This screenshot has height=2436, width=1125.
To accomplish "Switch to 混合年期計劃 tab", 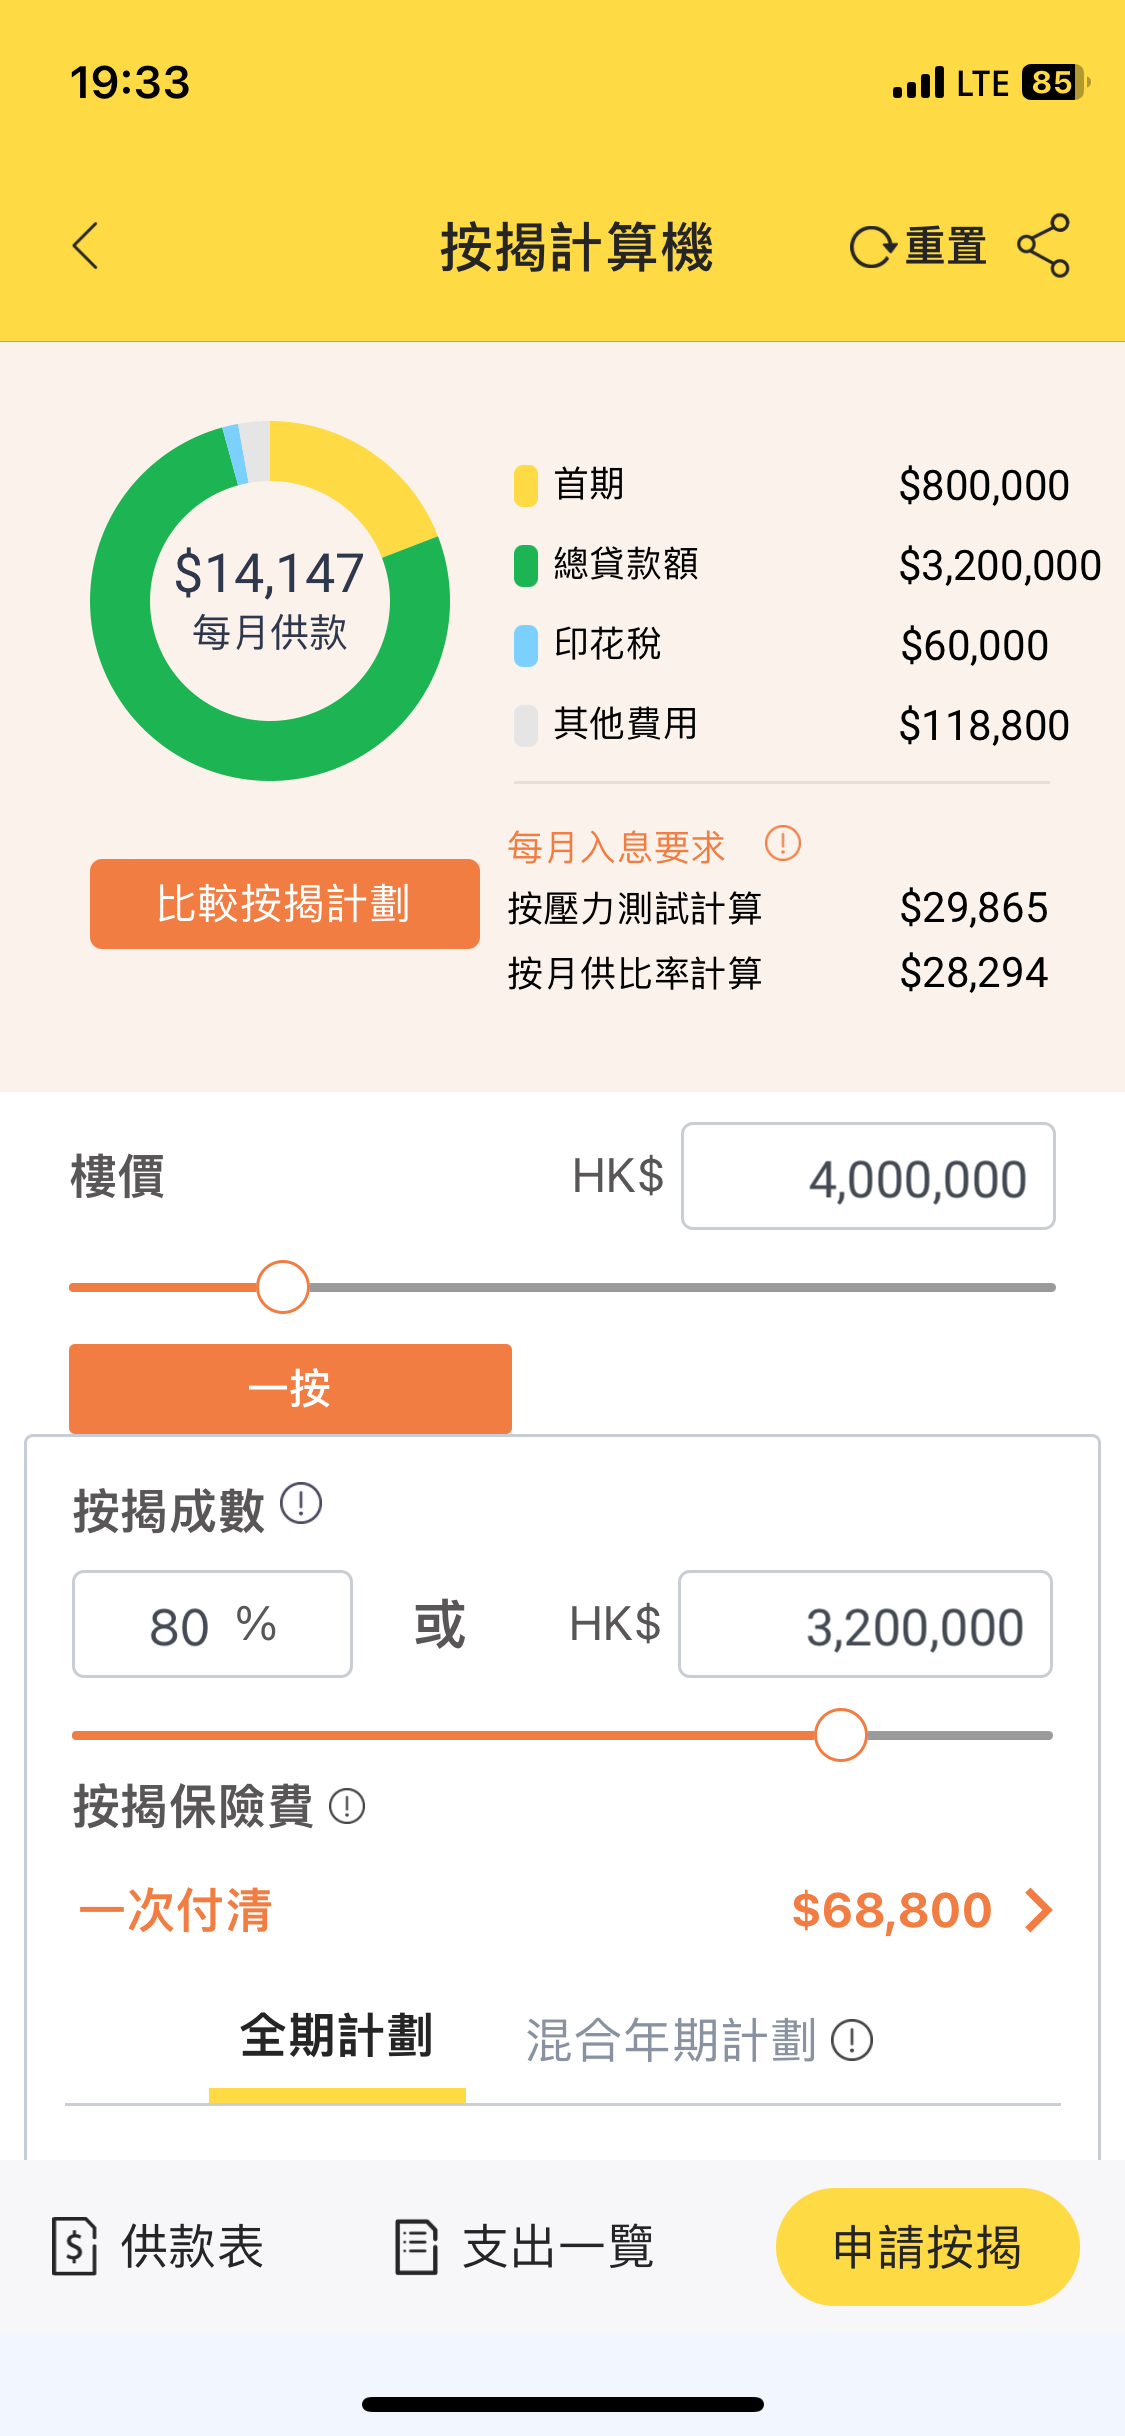I will tap(671, 2040).
